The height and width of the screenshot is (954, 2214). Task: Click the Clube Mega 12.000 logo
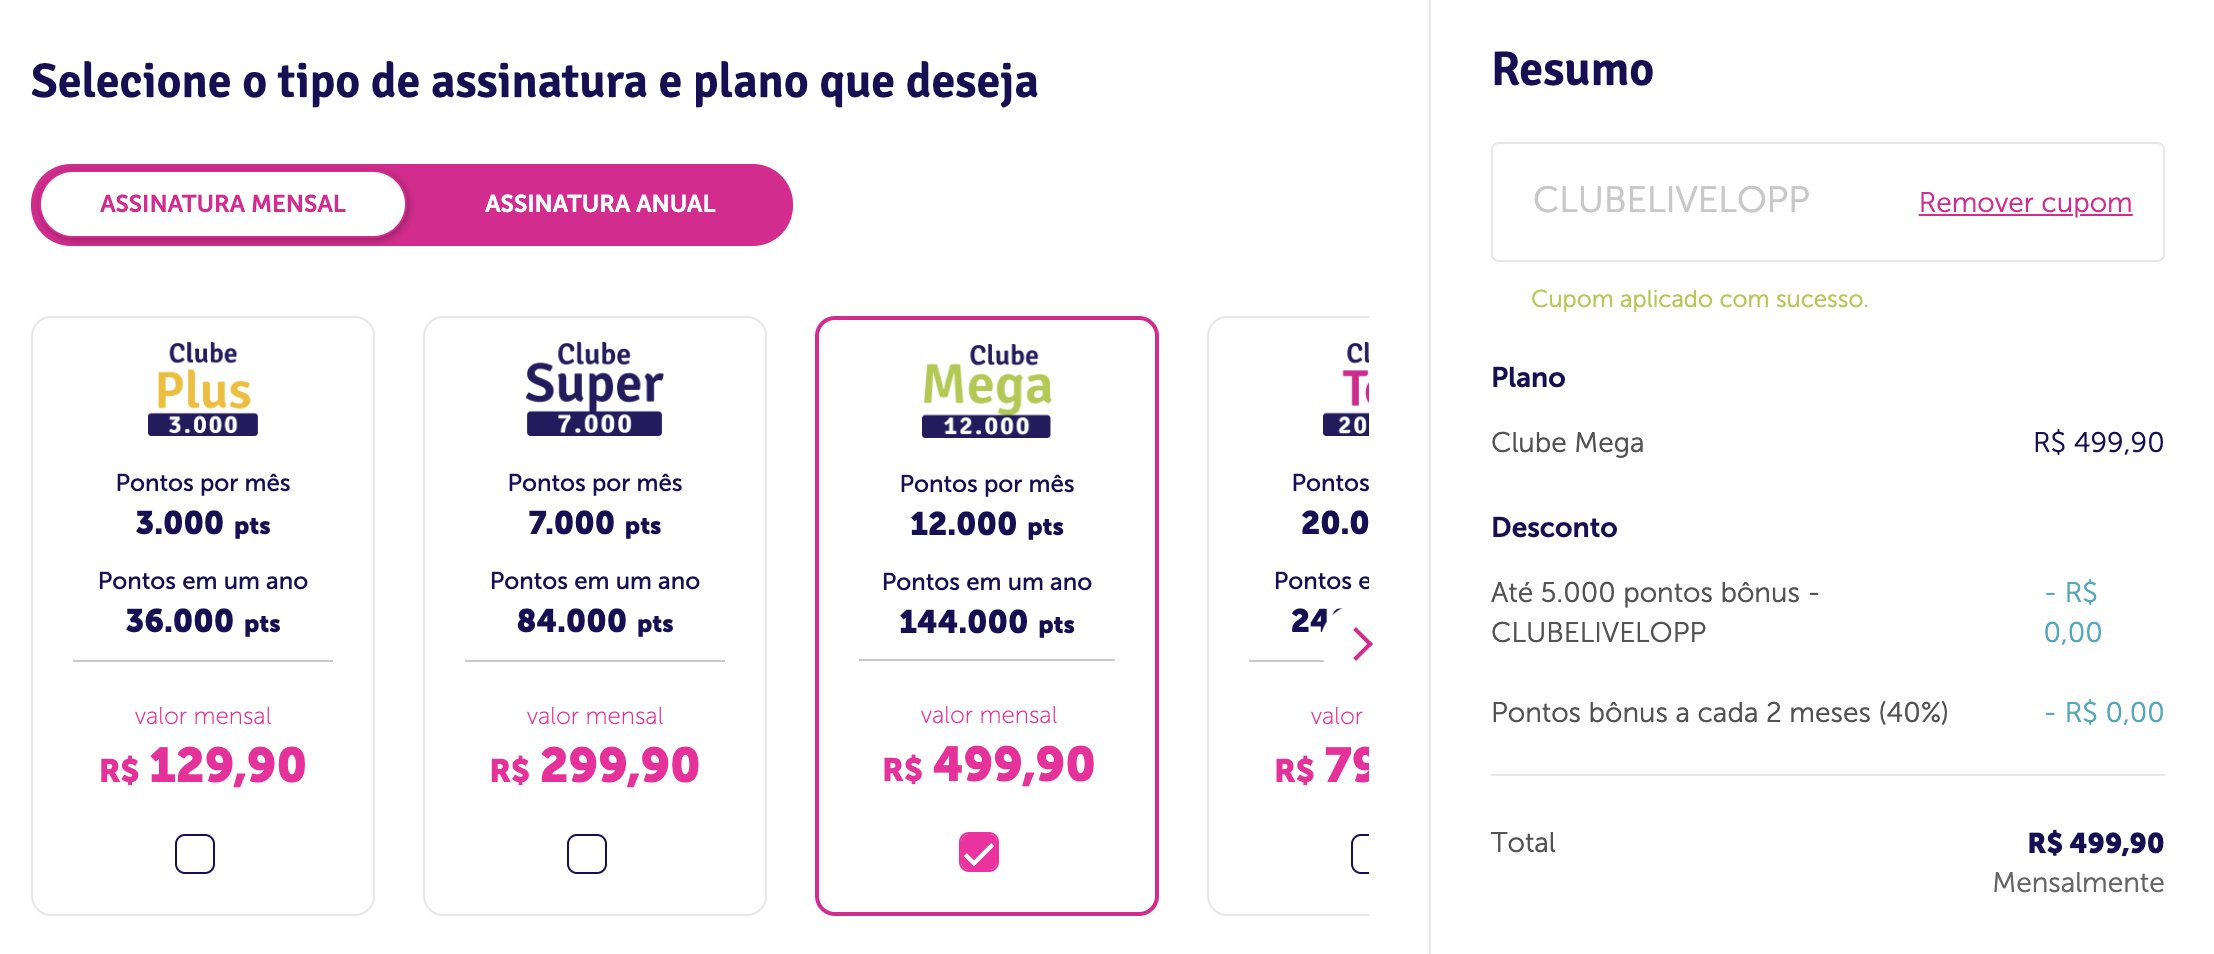click(x=987, y=389)
